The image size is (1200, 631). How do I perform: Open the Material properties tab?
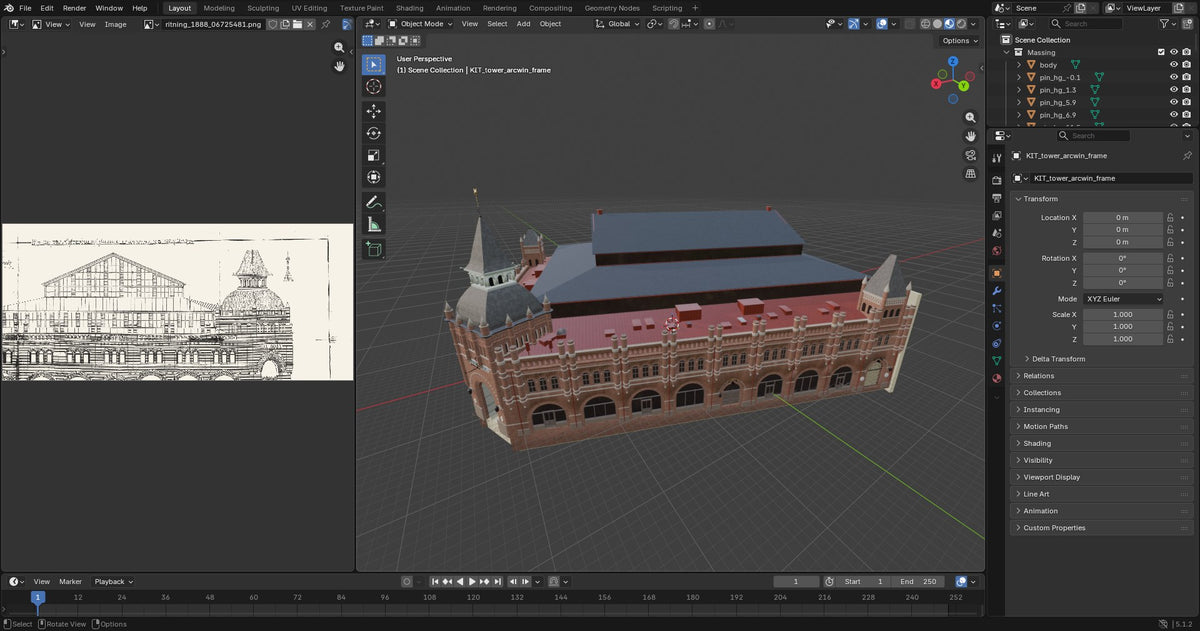tap(996, 378)
